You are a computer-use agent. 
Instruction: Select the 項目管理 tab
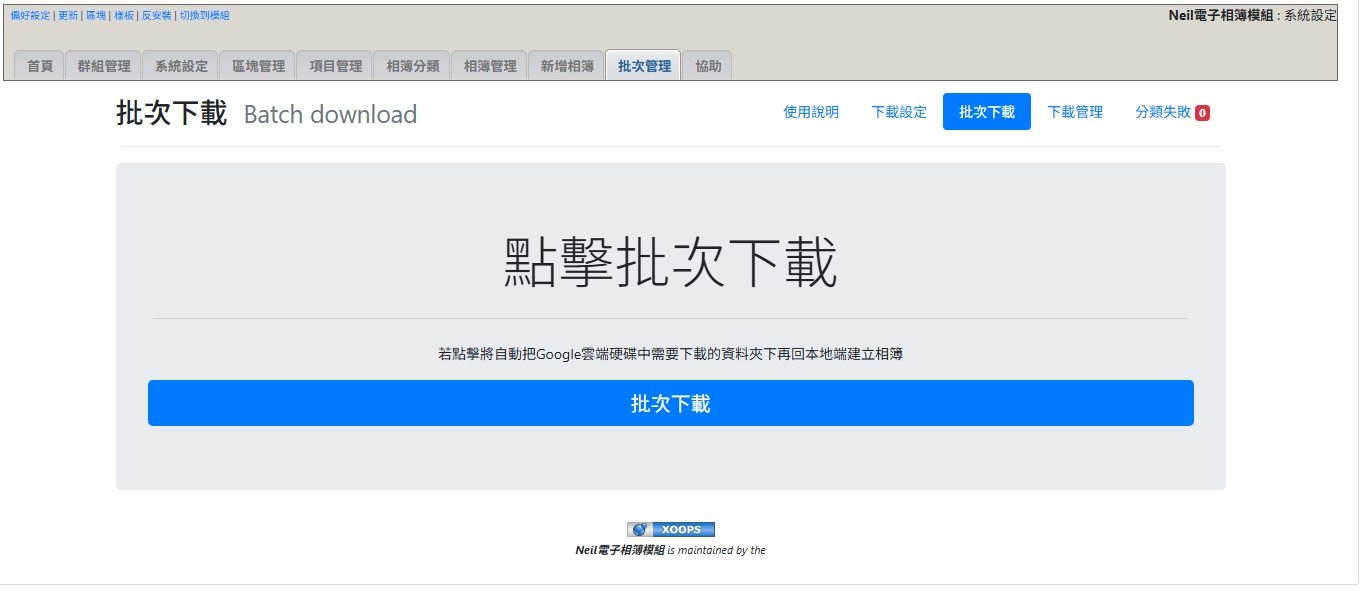[x=335, y=66]
